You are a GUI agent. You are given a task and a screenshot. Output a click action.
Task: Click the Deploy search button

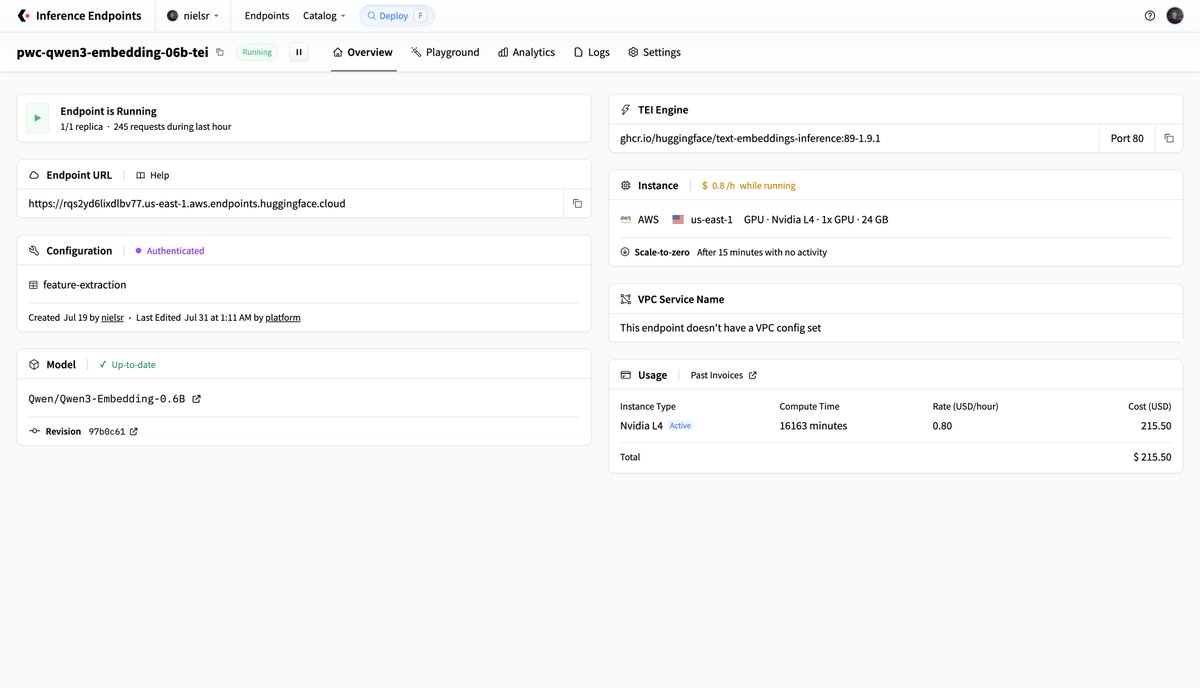[397, 16]
